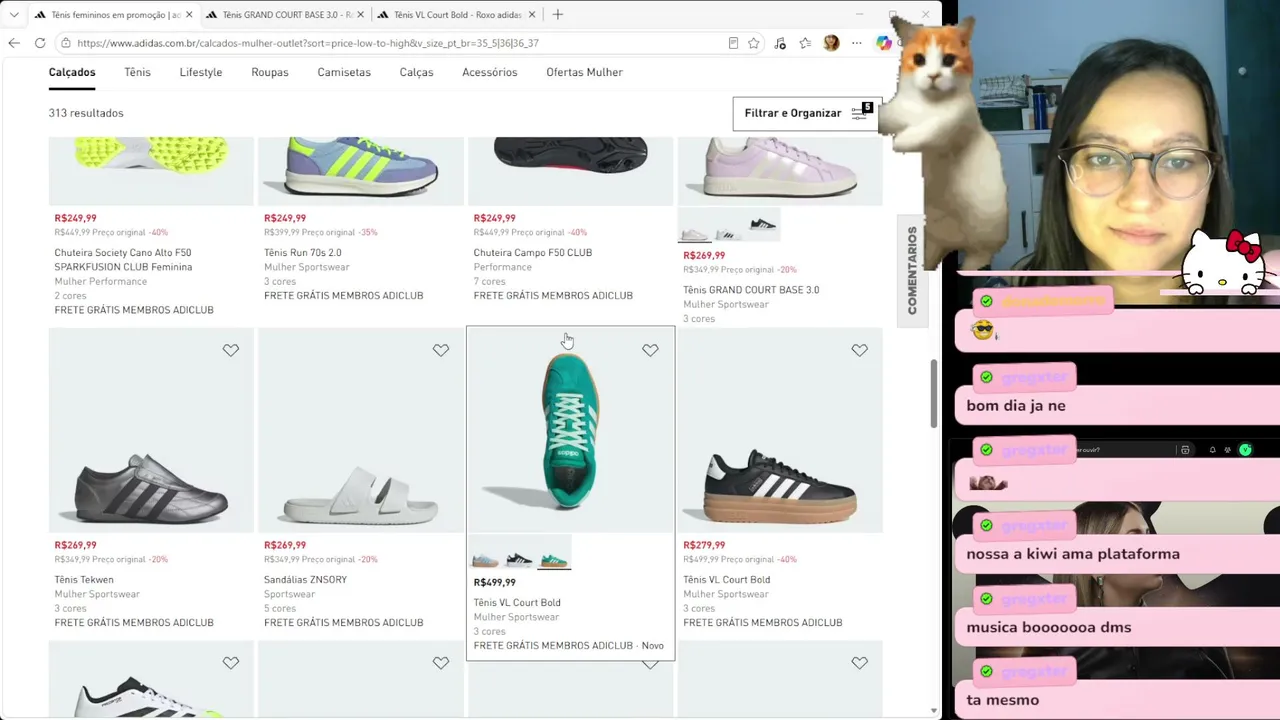Open the Ofertas Mulher category
1280x720 pixels.
584,72
